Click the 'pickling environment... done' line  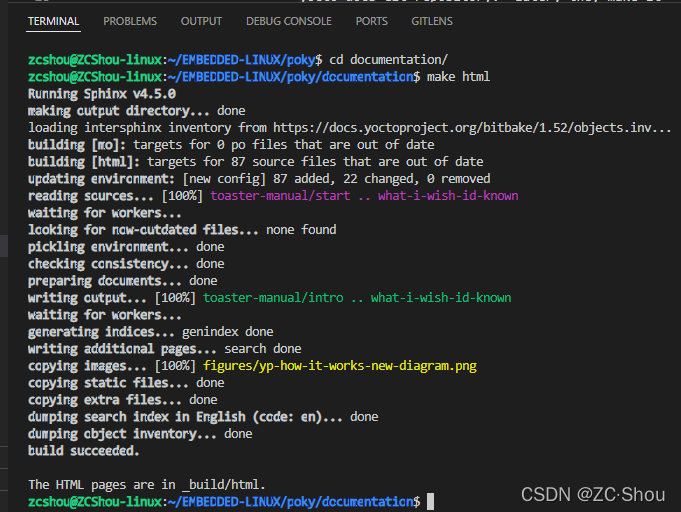point(126,247)
